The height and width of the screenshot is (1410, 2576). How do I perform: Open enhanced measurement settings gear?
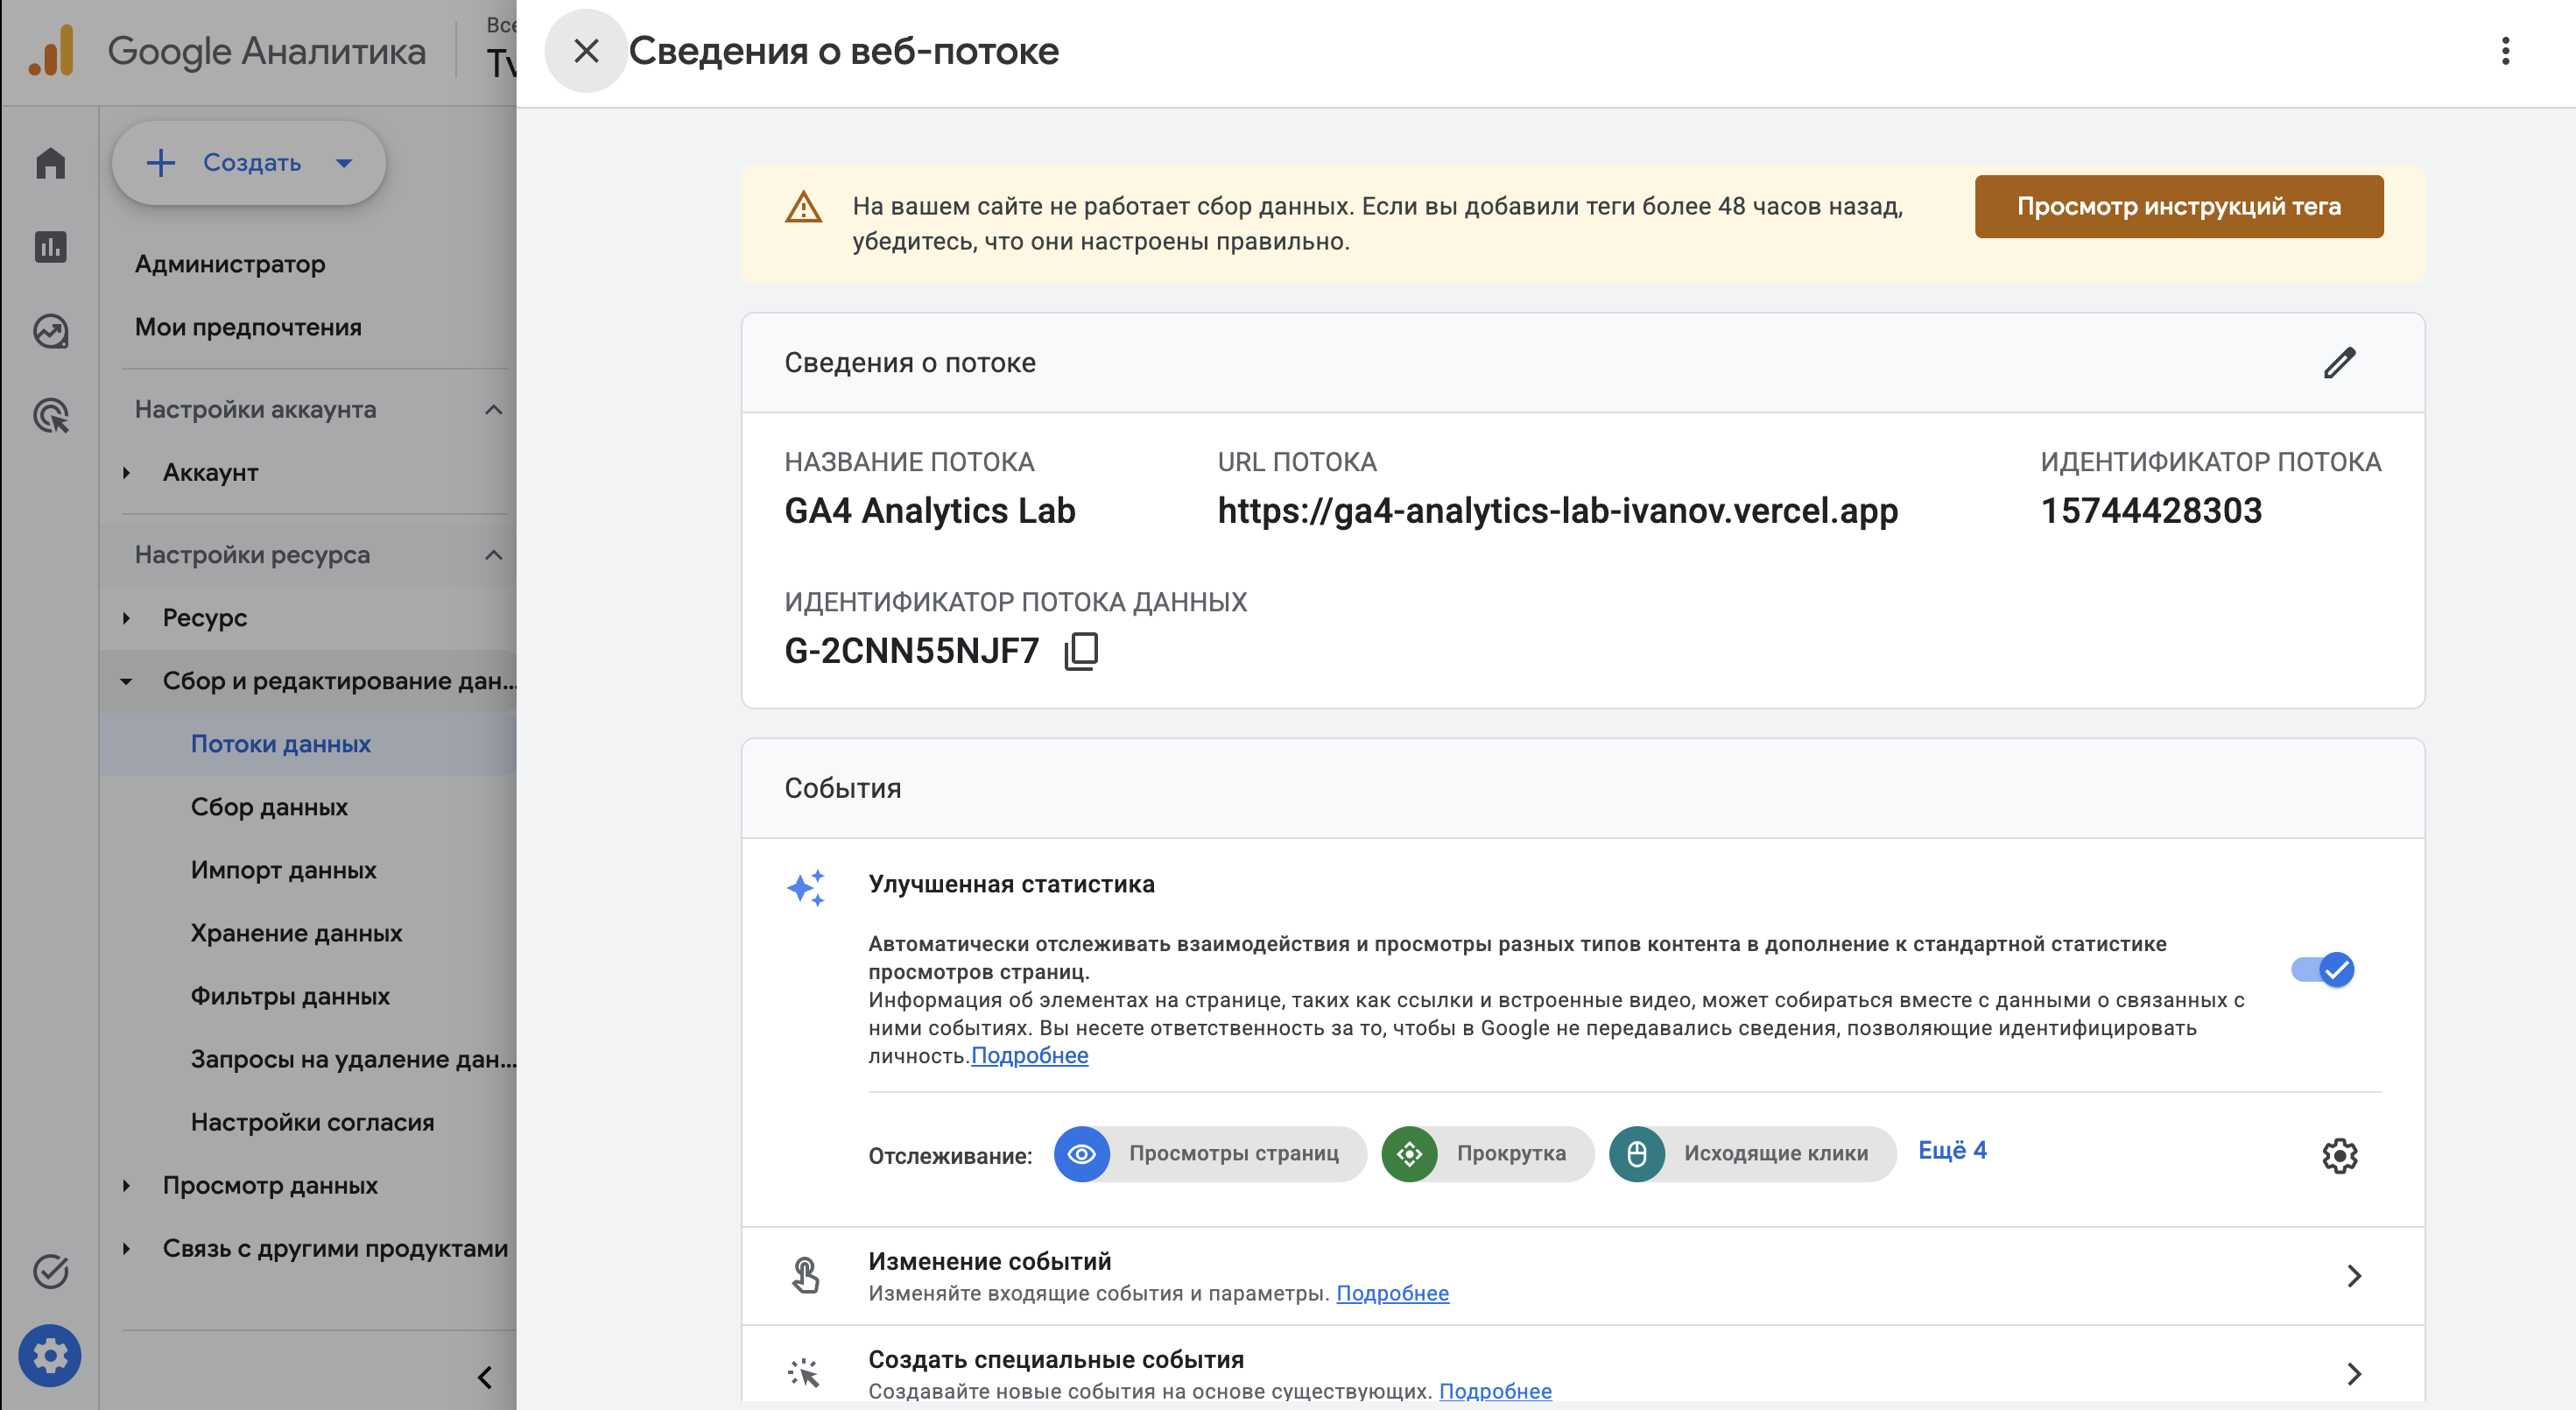pos(2339,1156)
